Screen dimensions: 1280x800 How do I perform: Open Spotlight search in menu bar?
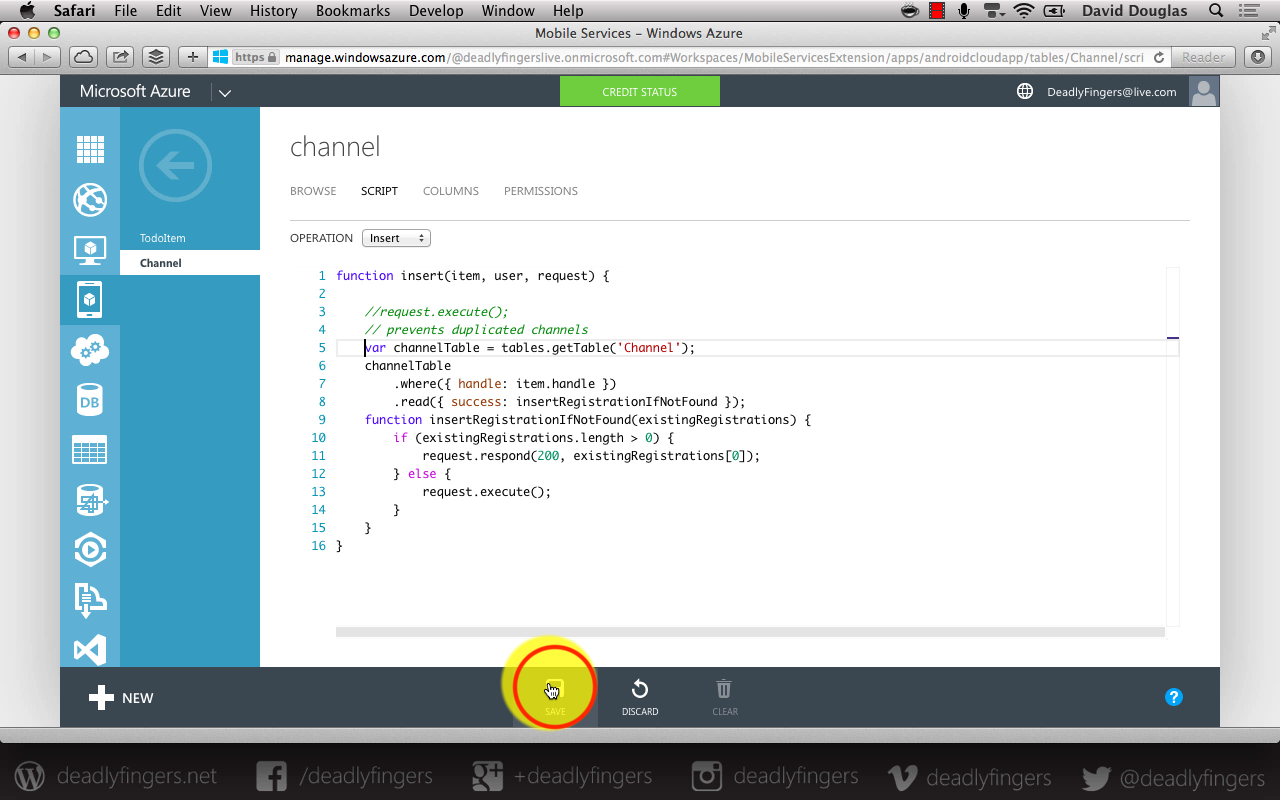(1216, 11)
